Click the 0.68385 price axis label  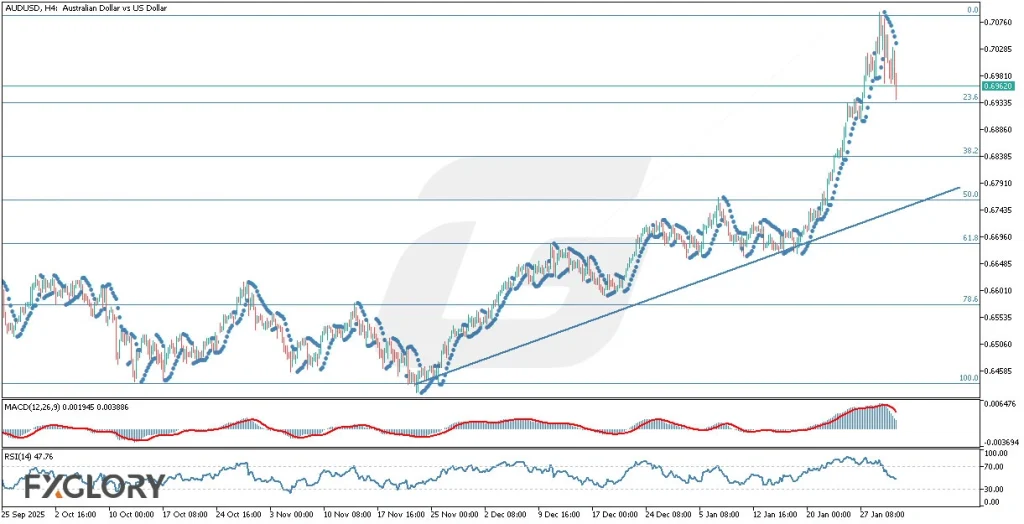point(1000,157)
